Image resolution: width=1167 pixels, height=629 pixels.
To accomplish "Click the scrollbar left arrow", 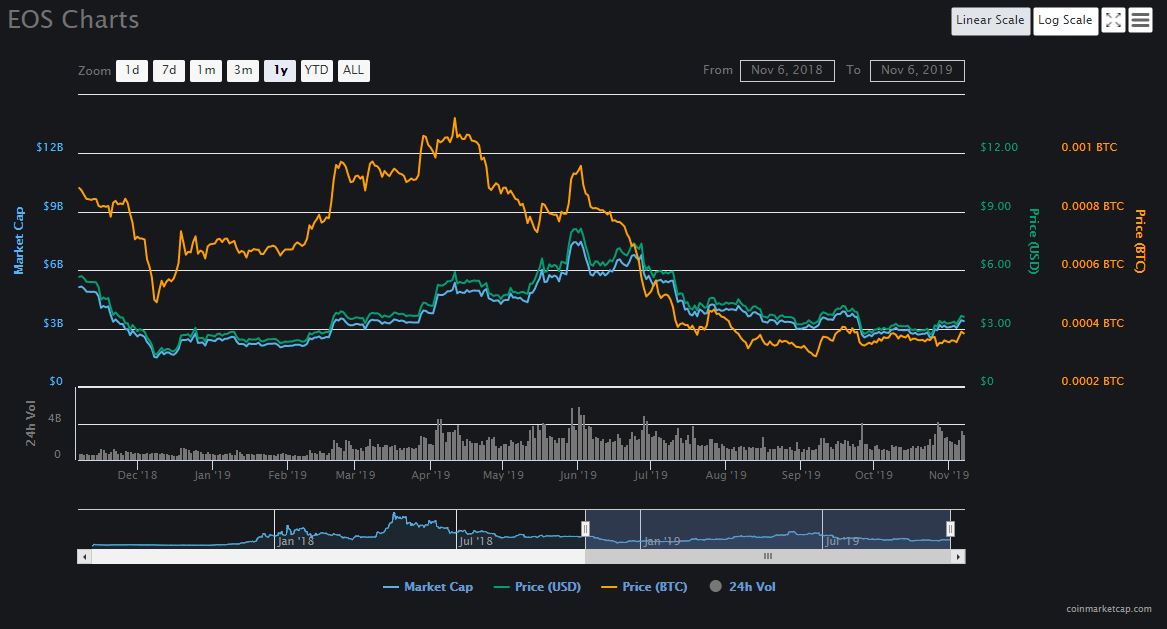I will coord(84,556).
